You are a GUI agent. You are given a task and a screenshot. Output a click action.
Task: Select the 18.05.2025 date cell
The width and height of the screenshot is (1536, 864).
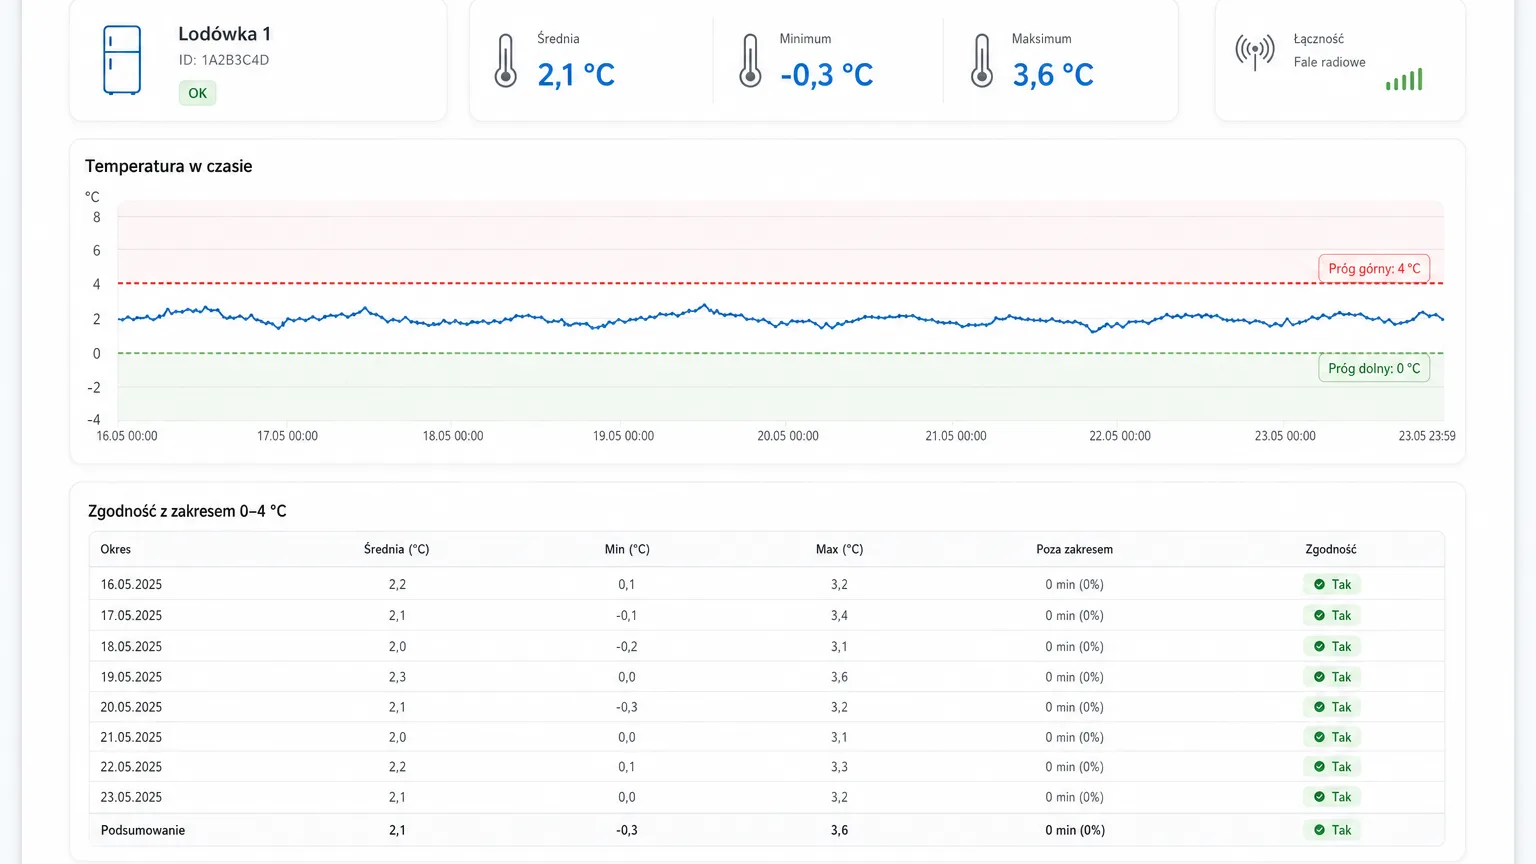(131, 646)
